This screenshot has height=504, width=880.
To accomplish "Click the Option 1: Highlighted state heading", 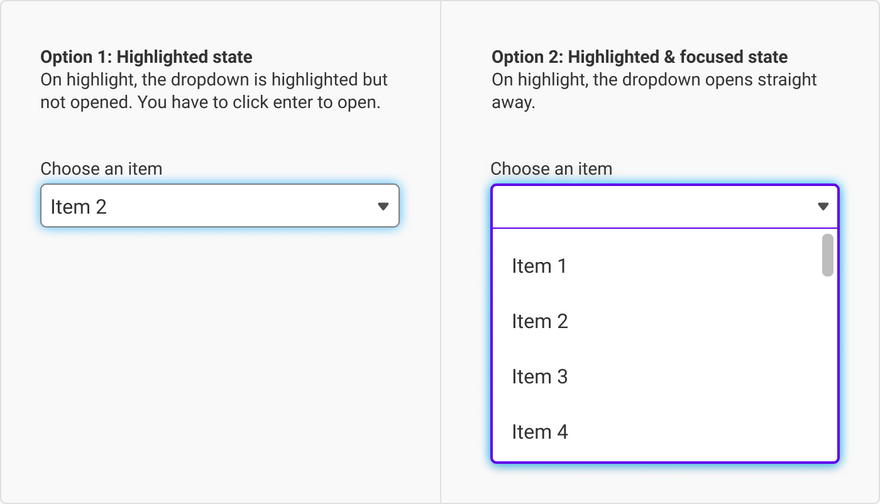I will pyautogui.click(x=146, y=57).
